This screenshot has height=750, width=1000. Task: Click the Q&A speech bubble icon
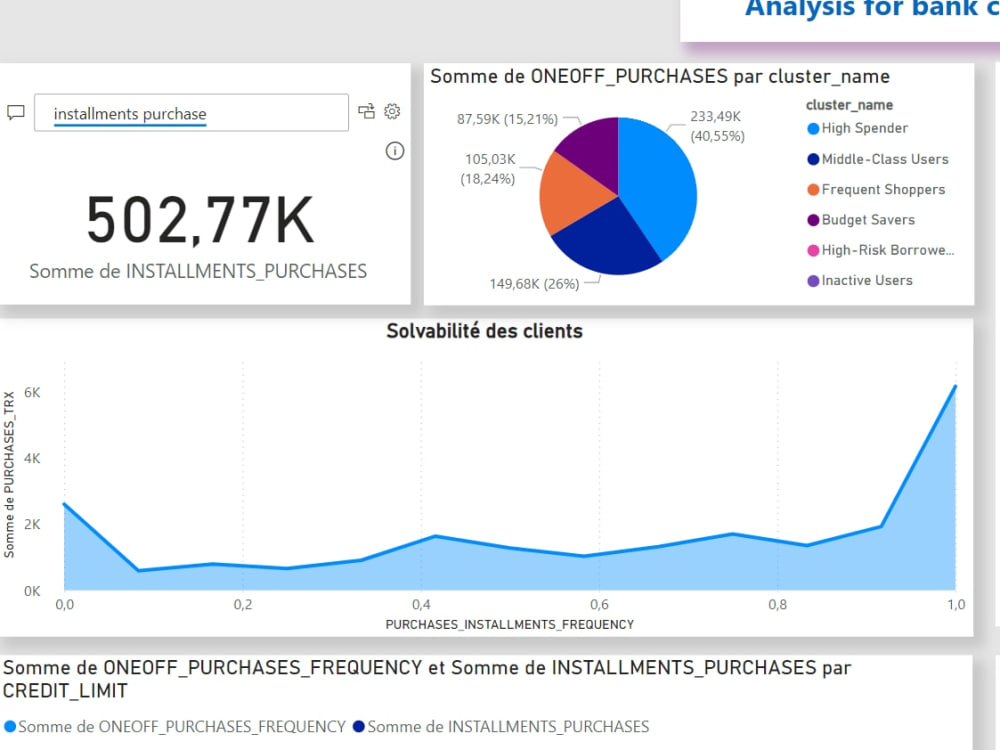15,112
